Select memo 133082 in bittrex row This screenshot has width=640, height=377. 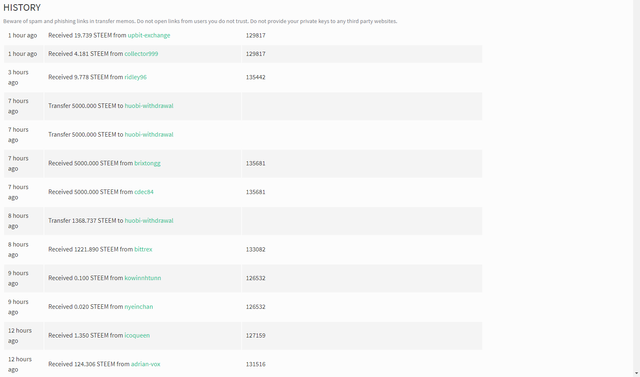[256, 249]
